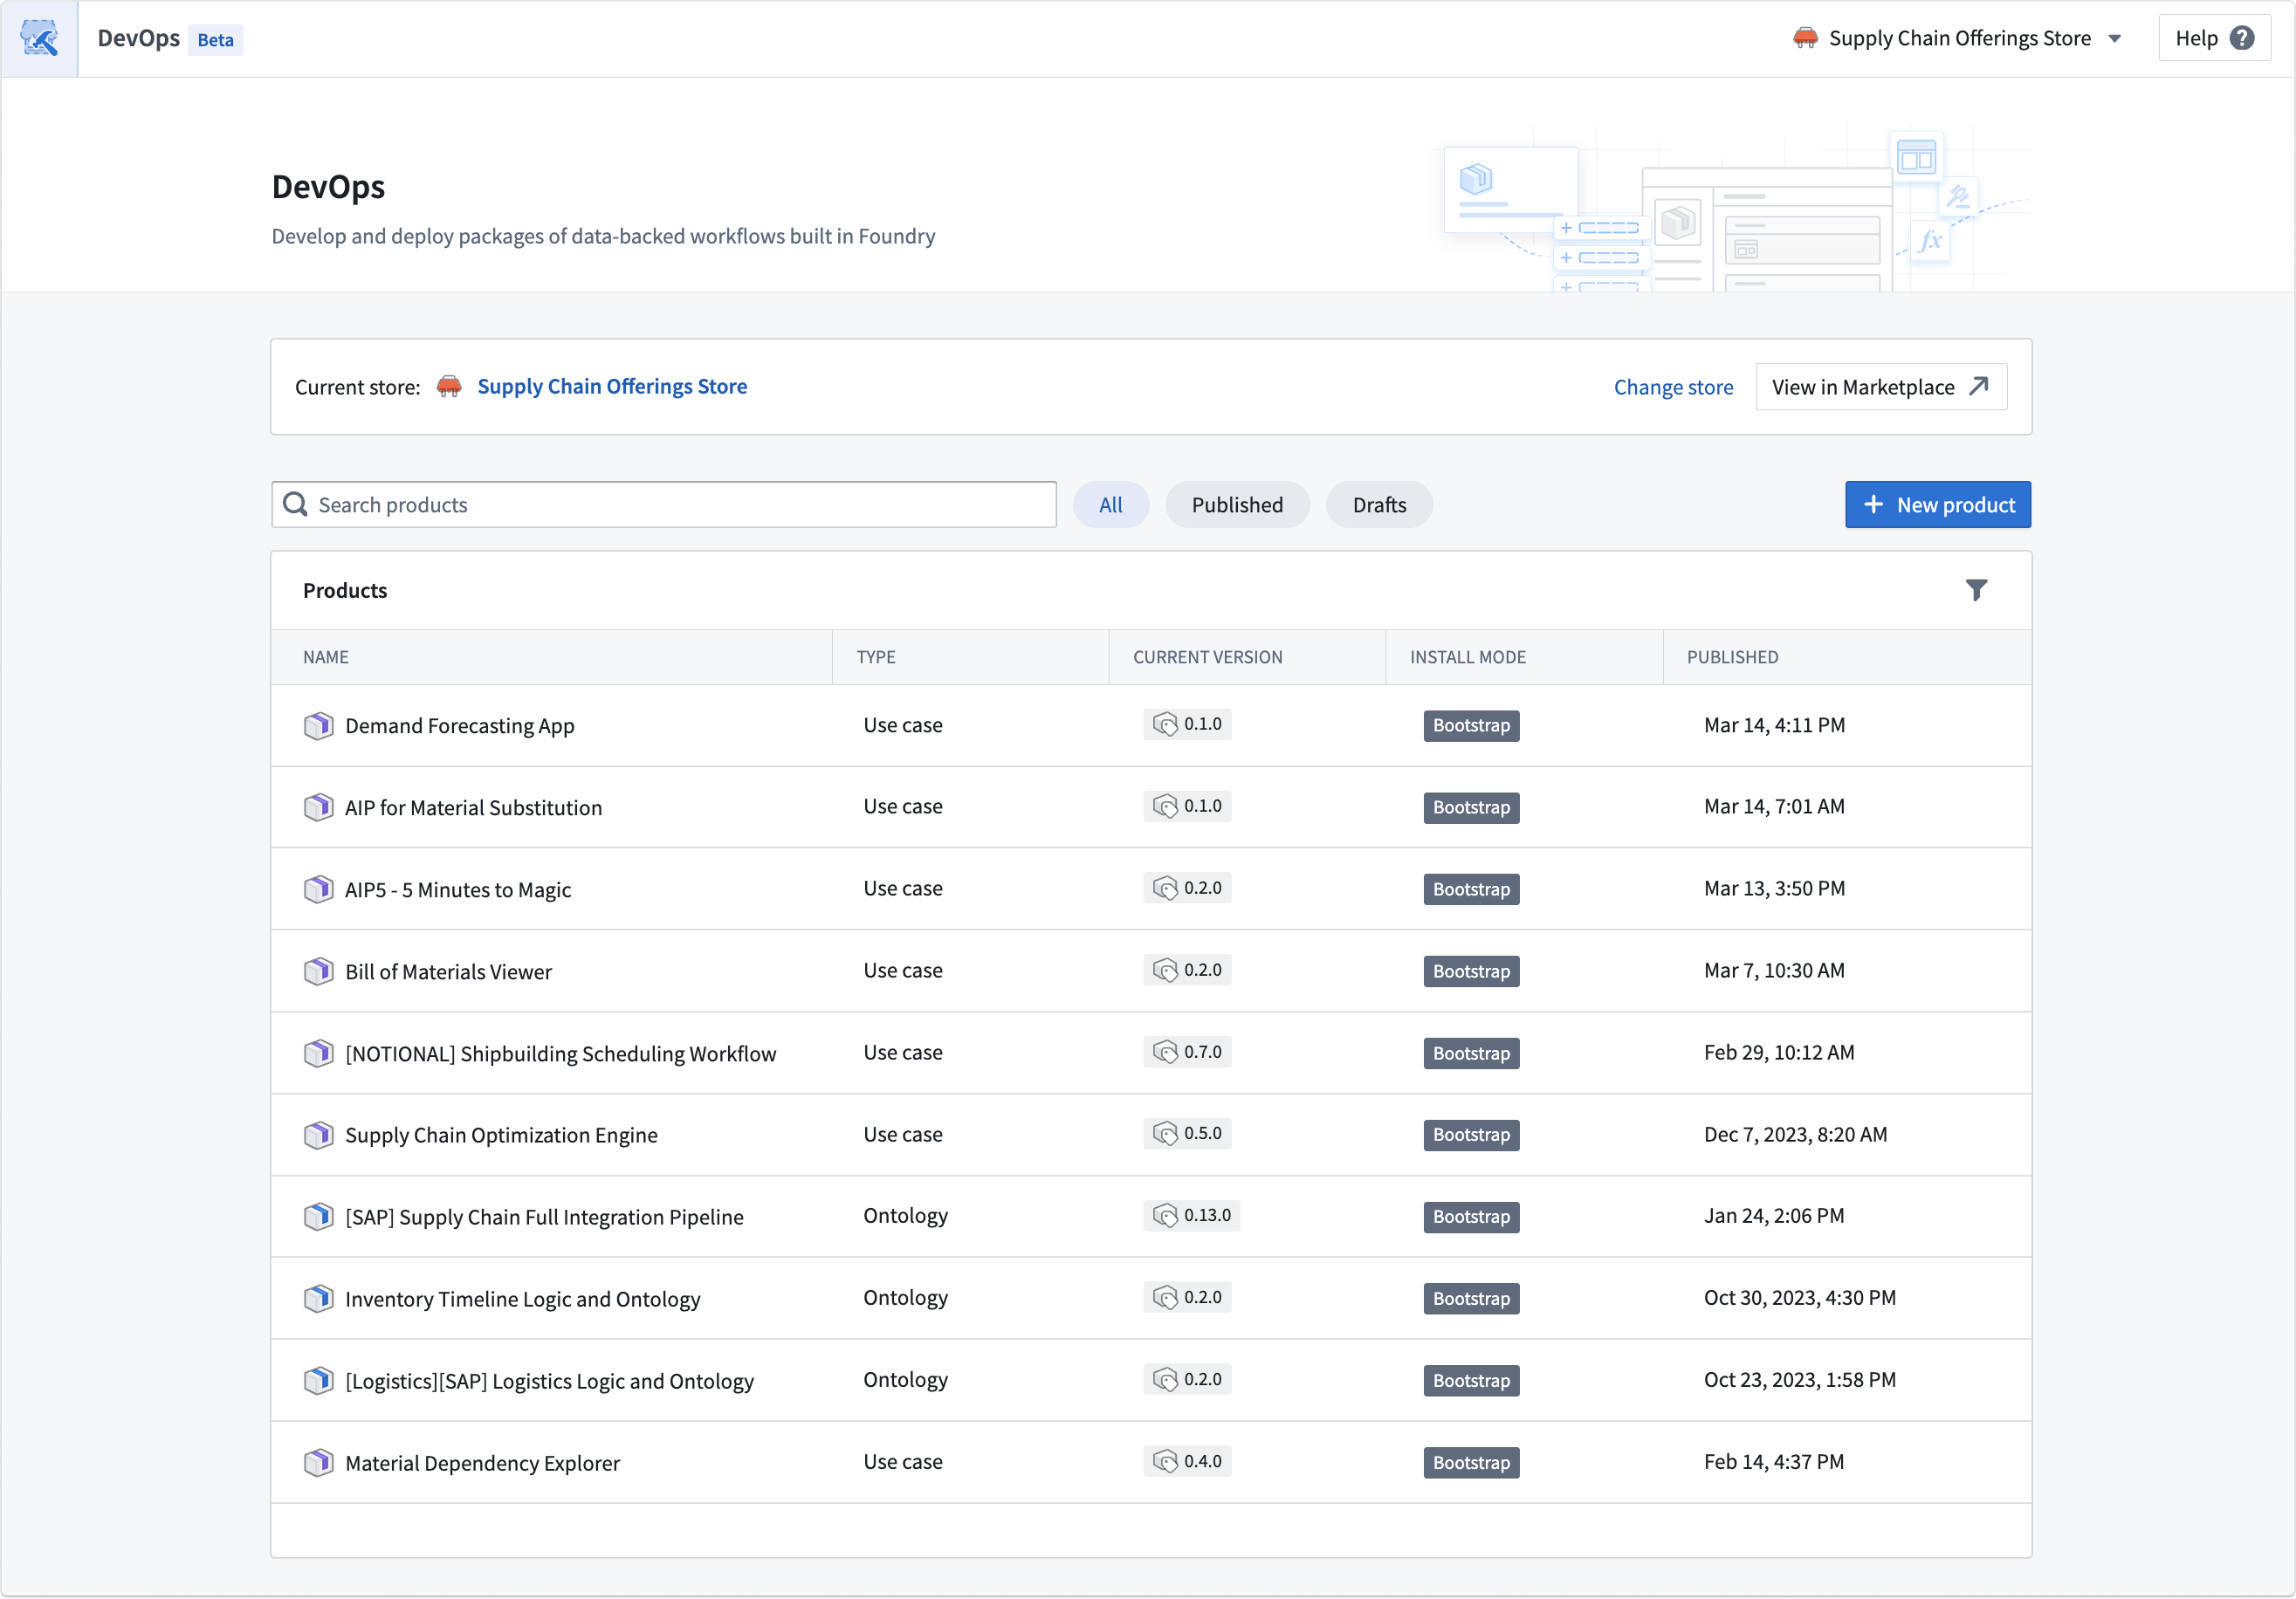Click the Help button
The height and width of the screenshot is (1599, 2296).
point(2214,38)
